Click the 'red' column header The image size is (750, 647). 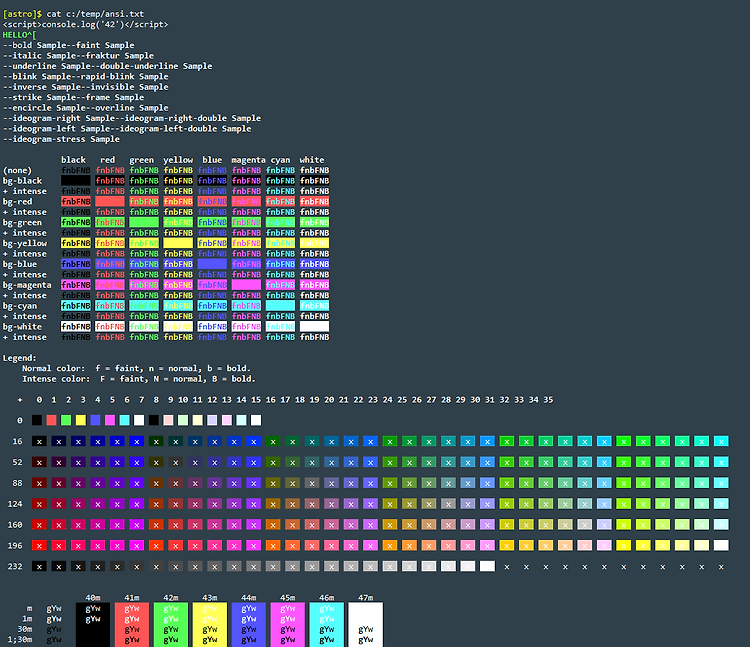pos(107,160)
